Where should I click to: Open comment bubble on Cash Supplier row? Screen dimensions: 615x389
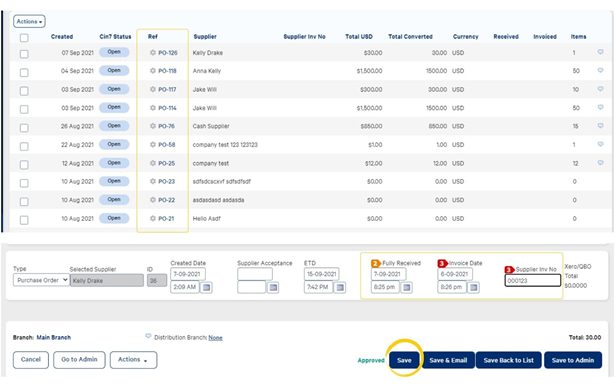tap(600, 125)
